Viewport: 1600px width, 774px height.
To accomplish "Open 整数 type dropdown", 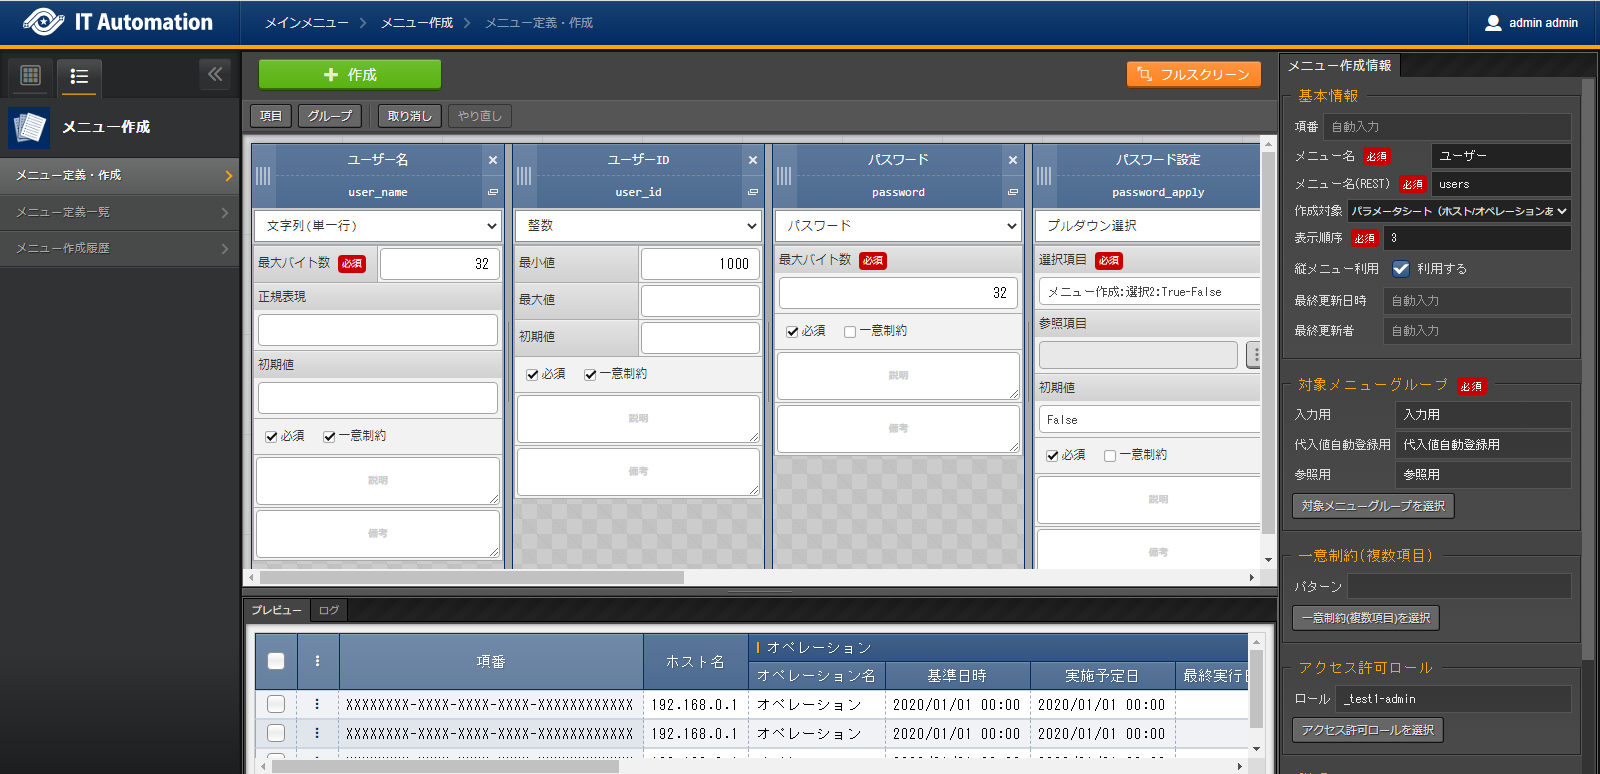I will [x=638, y=226].
